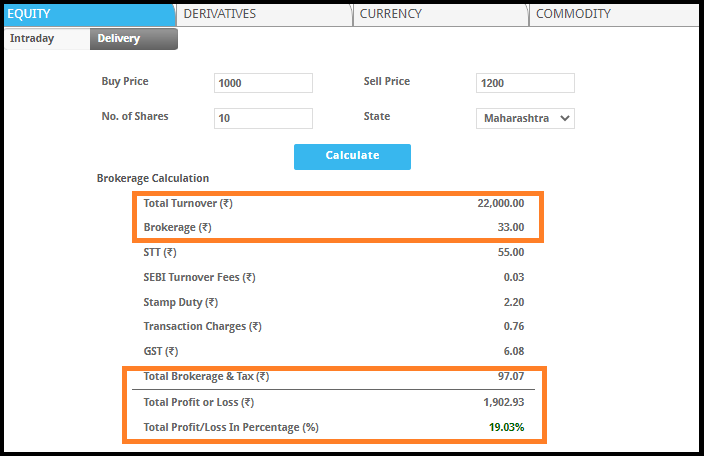Viewport: 704px width, 456px height.
Task: Click the green 19.03% profit percentage
Action: (x=506, y=427)
